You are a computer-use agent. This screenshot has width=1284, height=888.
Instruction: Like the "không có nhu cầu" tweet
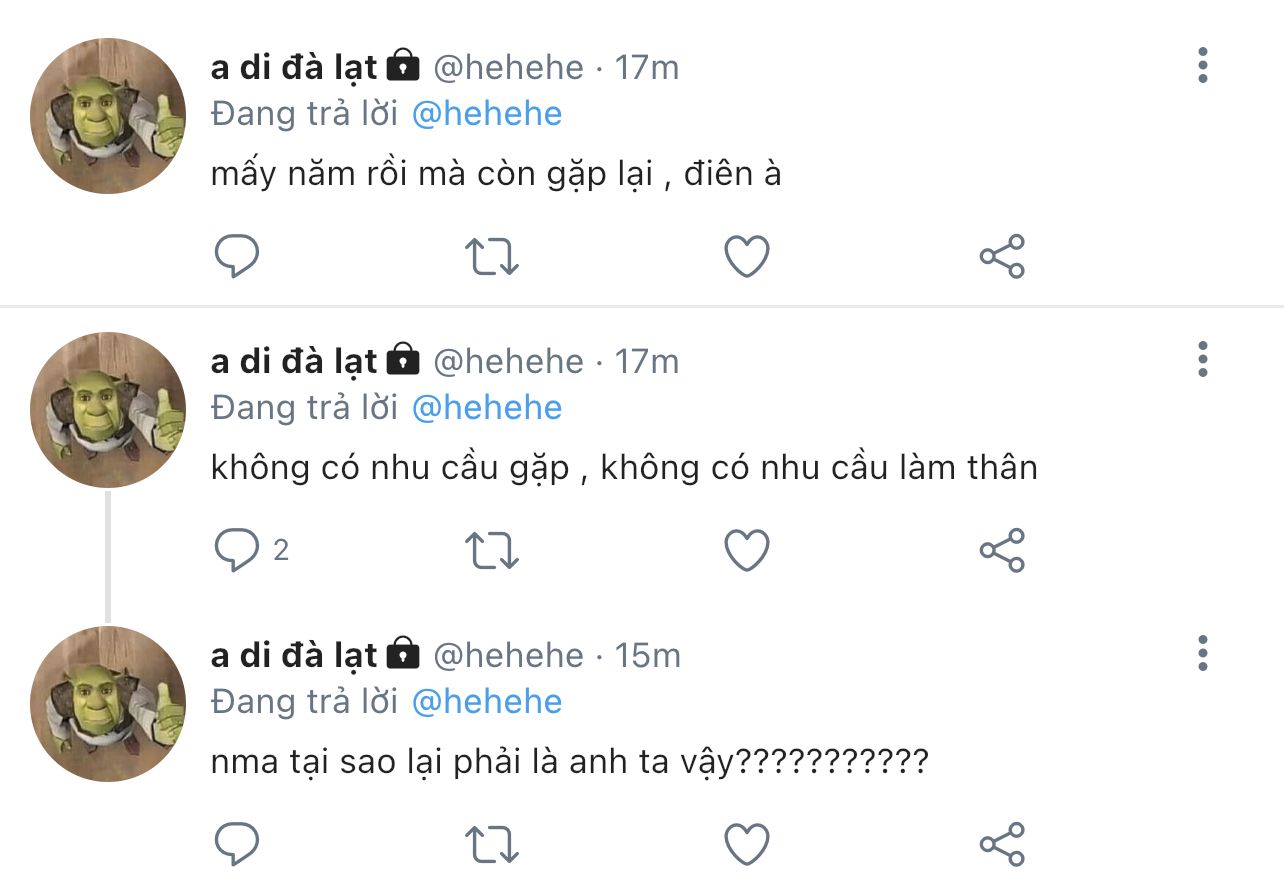(746, 550)
